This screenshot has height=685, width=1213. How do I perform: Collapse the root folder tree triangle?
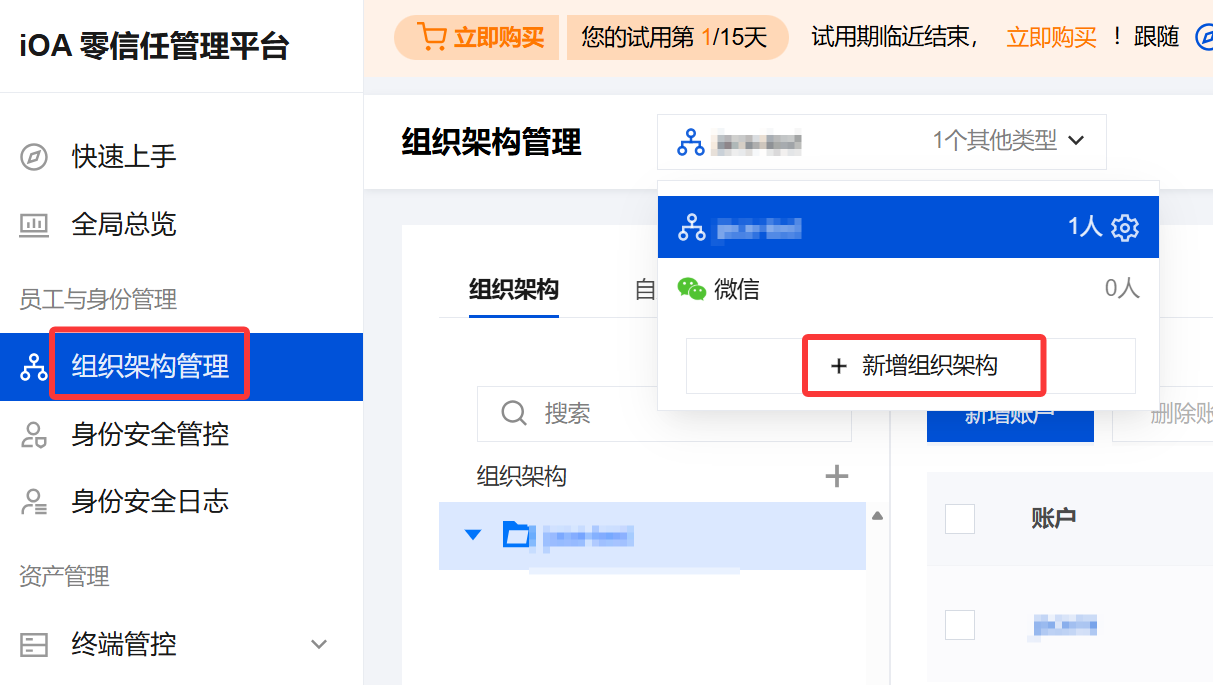(x=473, y=535)
